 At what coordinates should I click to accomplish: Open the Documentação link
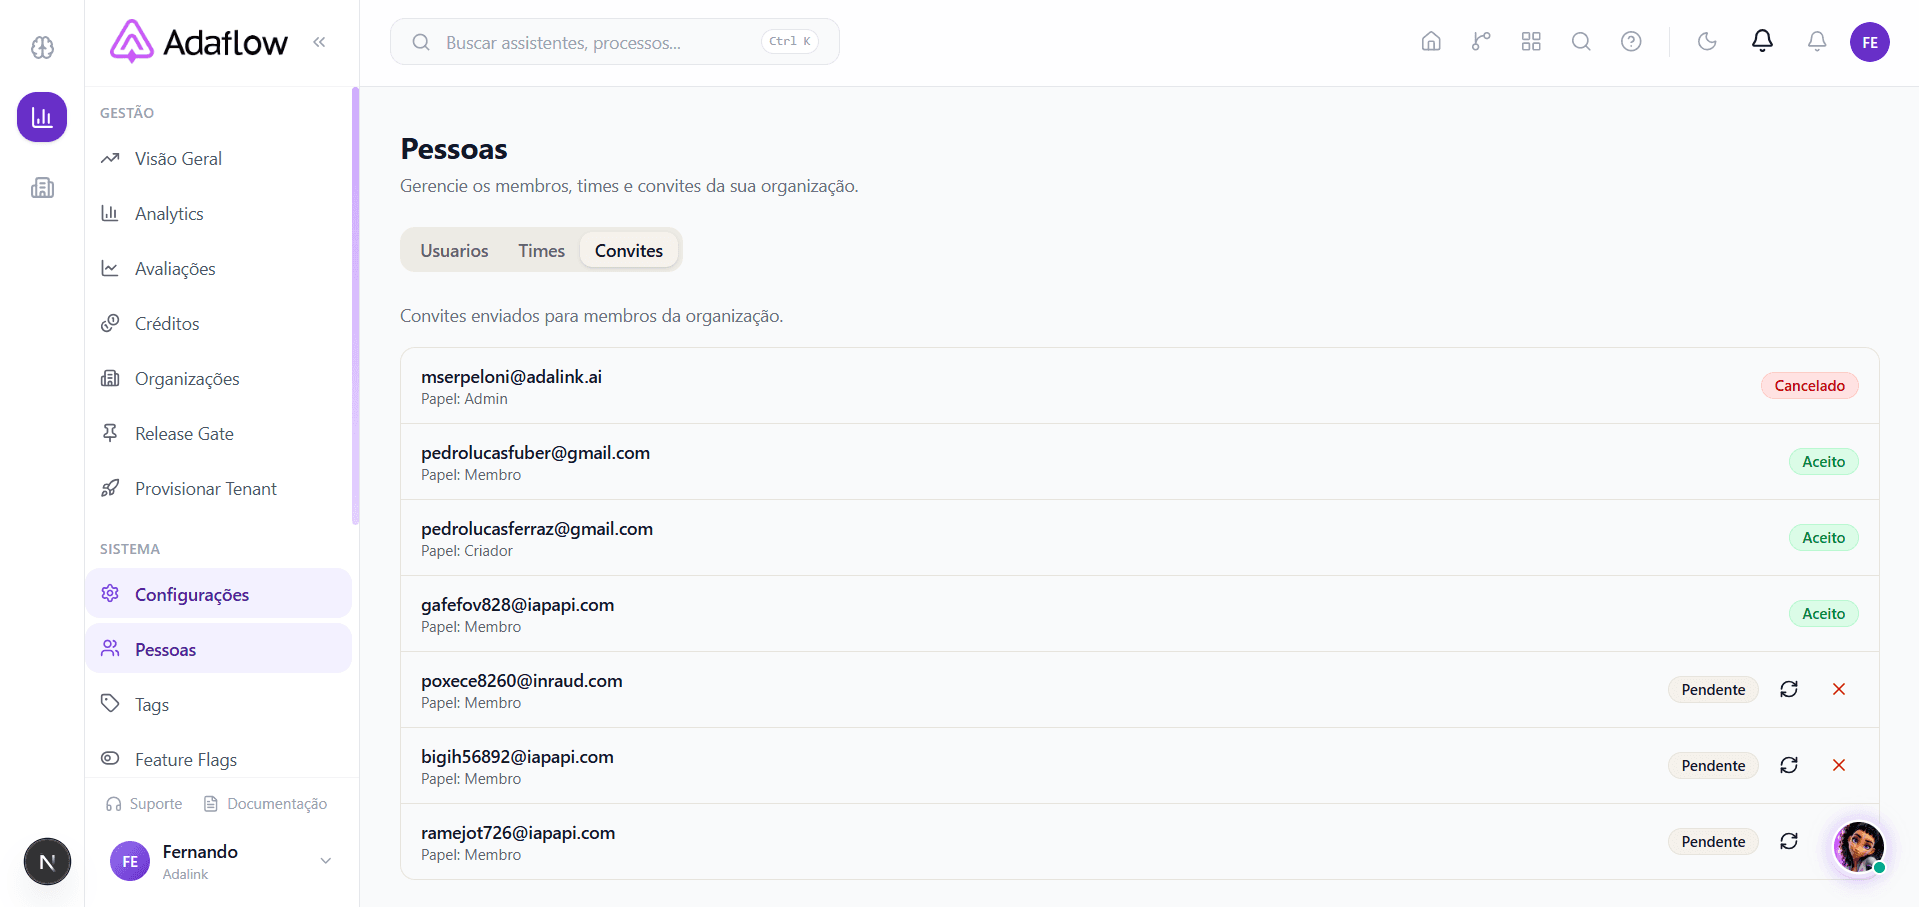(x=265, y=804)
